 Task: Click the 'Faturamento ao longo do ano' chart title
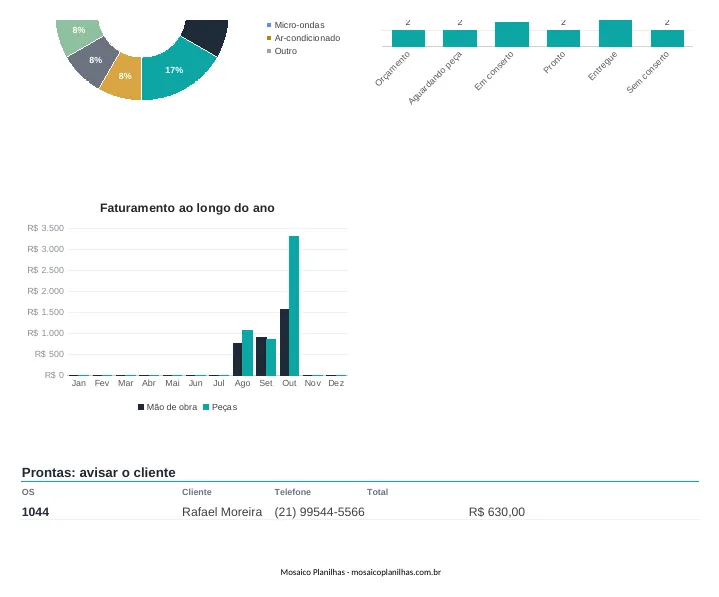187,208
